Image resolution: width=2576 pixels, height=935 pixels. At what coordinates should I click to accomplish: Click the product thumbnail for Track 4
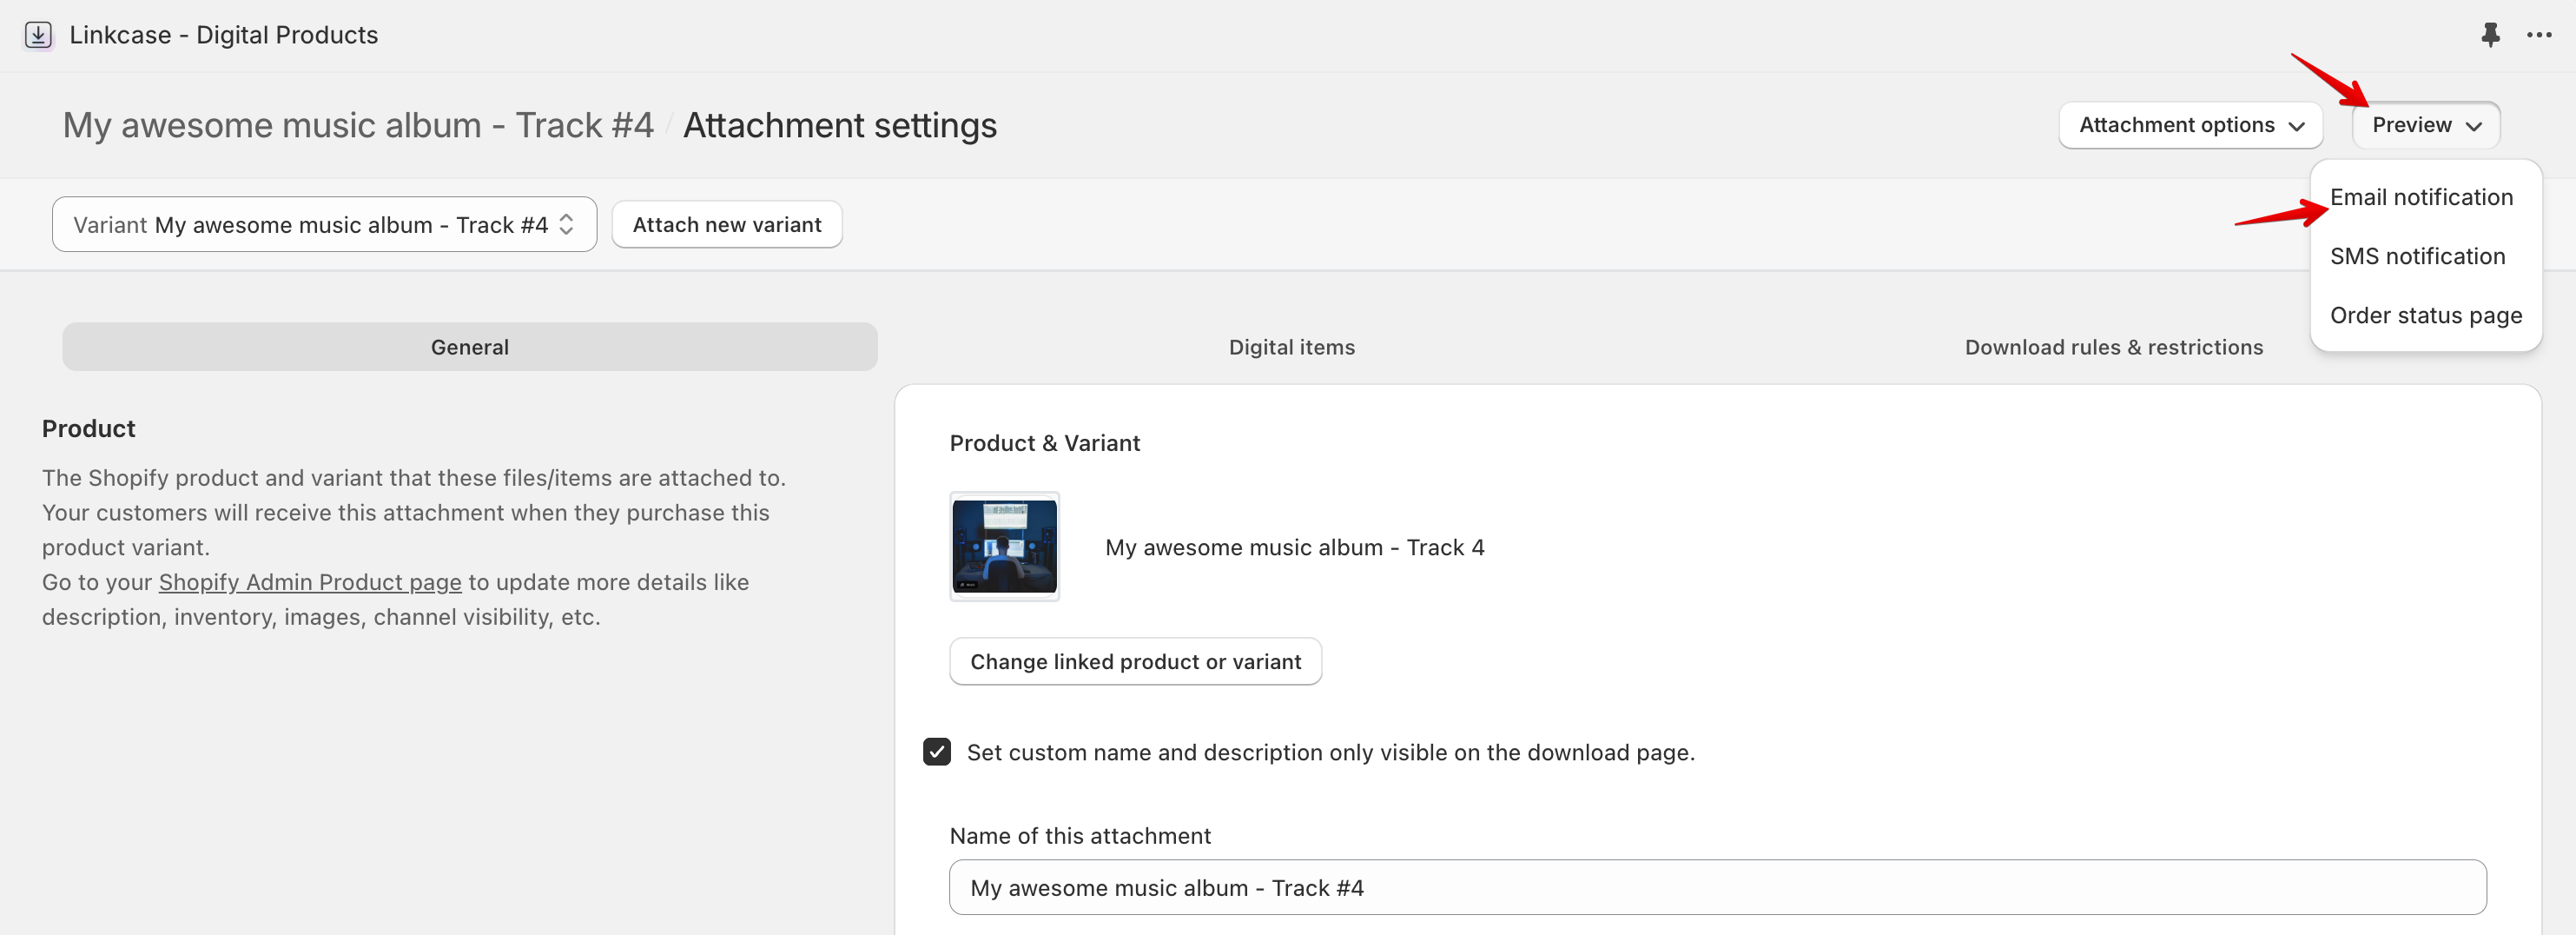(x=1004, y=547)
